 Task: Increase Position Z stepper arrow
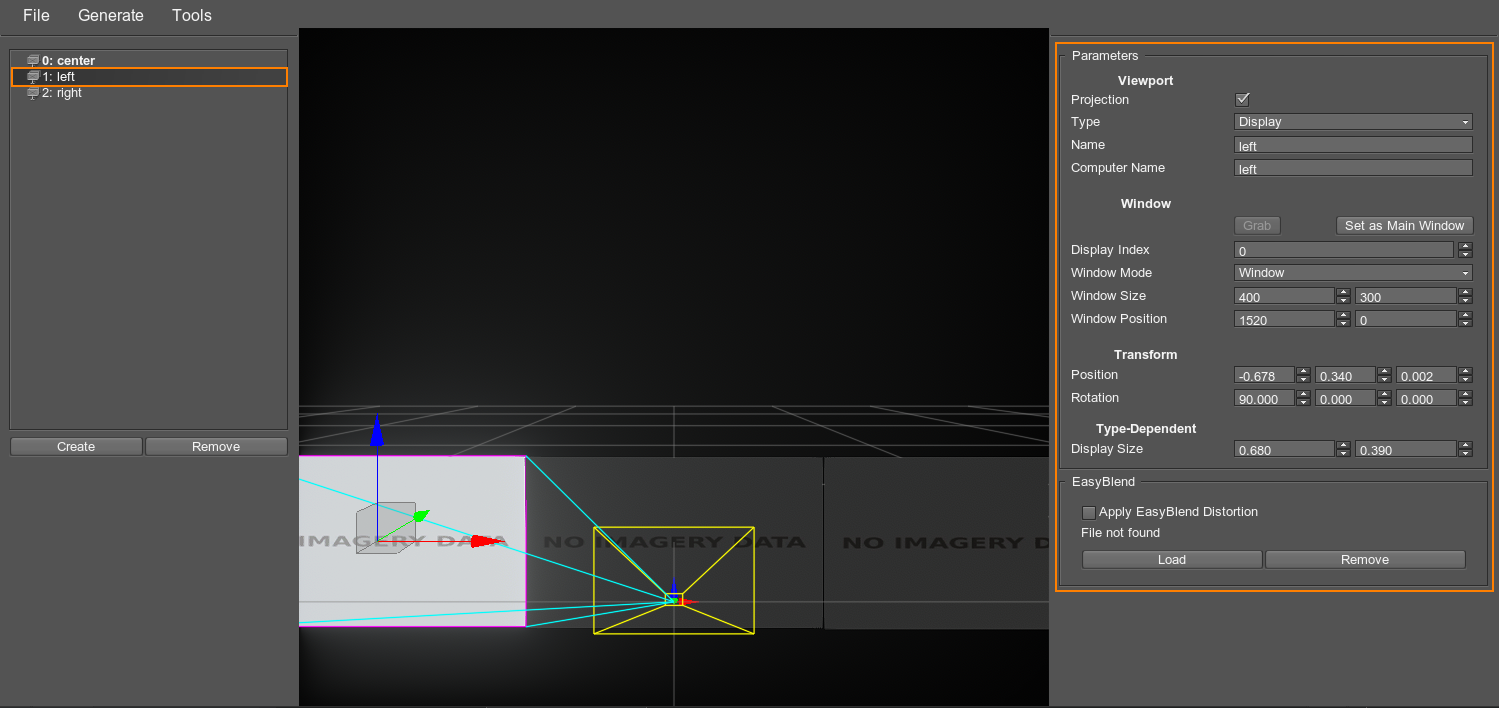[x=1465, y=371]
